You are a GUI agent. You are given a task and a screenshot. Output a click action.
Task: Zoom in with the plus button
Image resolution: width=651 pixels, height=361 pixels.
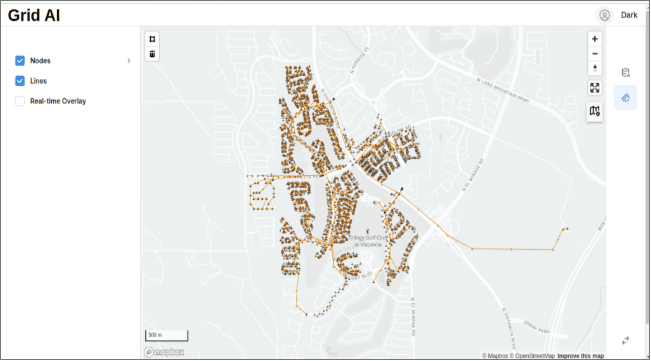click(595, 39)
